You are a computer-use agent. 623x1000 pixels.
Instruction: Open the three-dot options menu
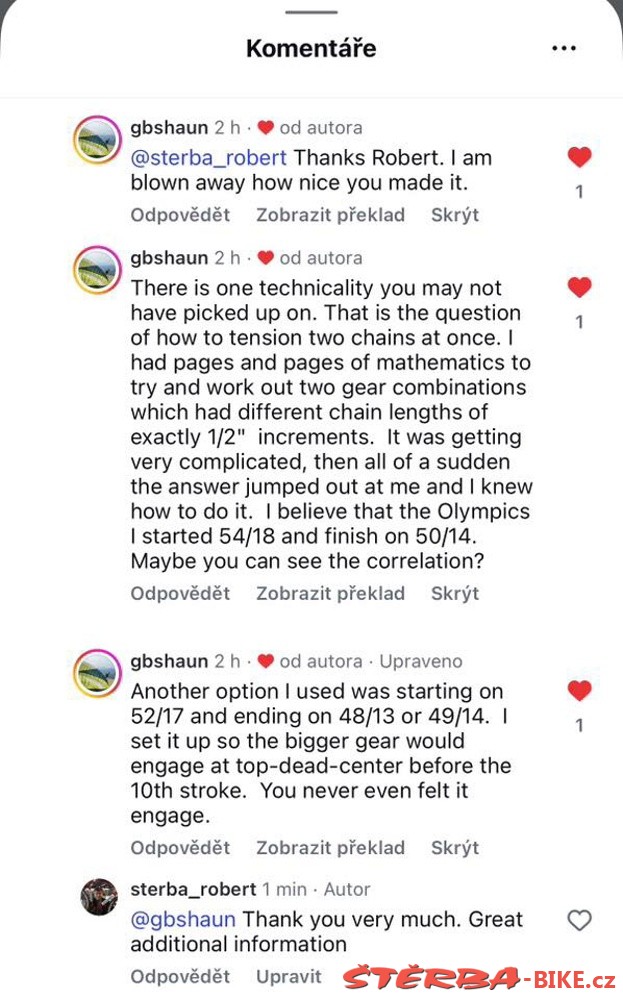point(564,48)
